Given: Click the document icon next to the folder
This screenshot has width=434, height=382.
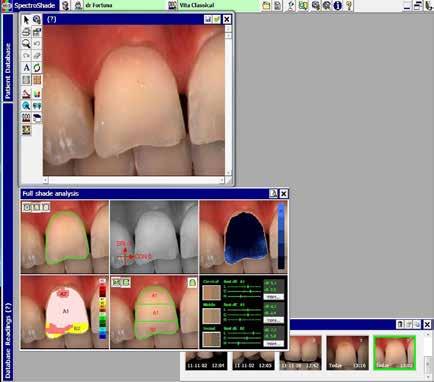Looking at the screenshot, I should (277, 6).
